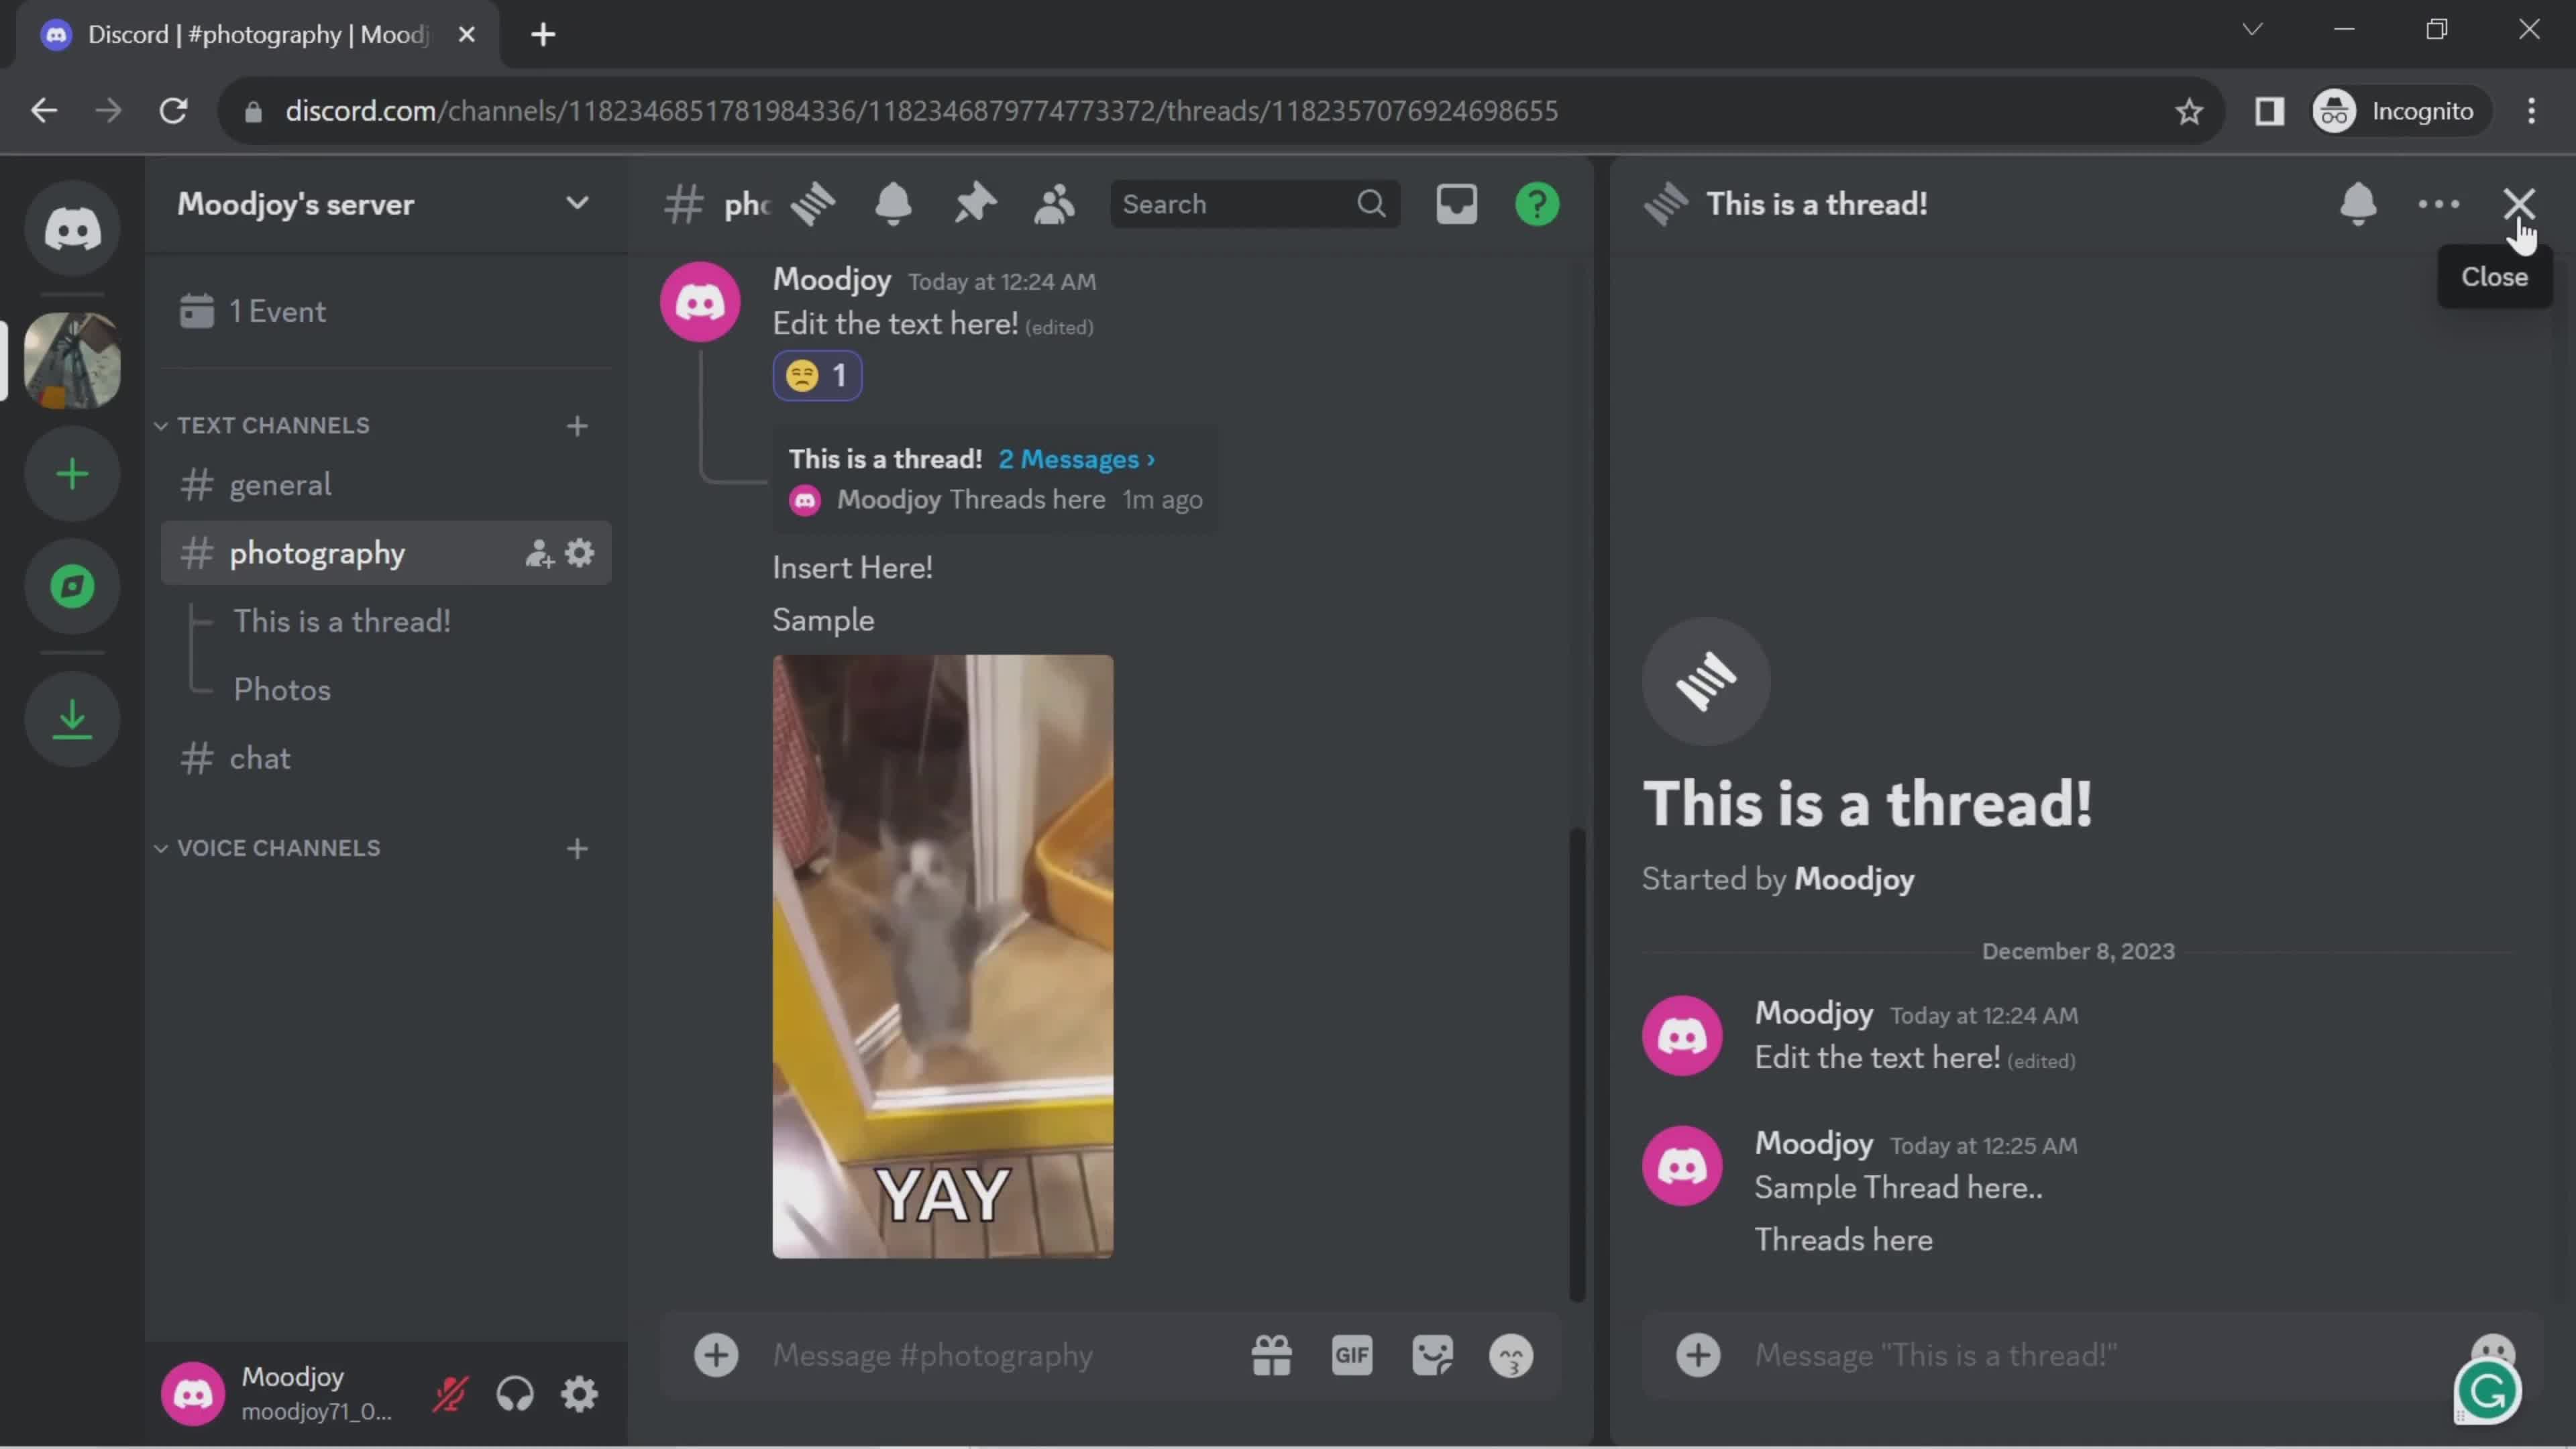
Task: Toggle the expressionless emoji reaction
Action: pyautogui.click(x=817, y=376)
